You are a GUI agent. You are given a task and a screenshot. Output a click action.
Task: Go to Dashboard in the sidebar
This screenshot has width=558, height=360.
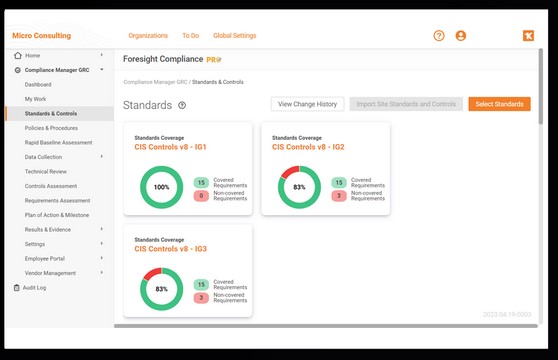pos(38,85)
